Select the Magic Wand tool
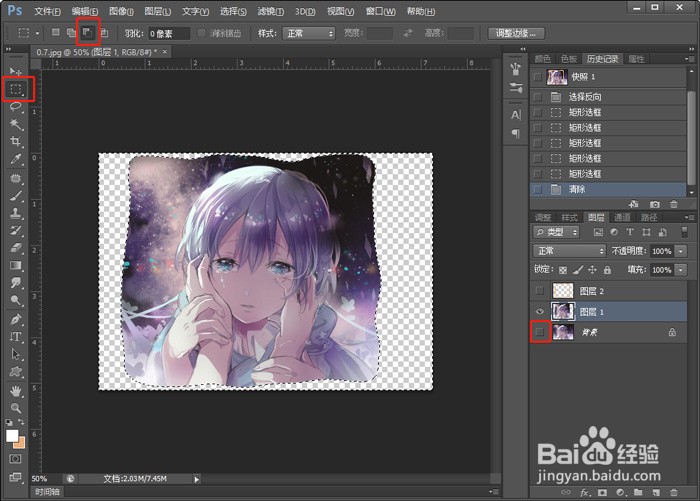This screenshot has height=501, width=700. pyautogui.click(x=16, y=124)
